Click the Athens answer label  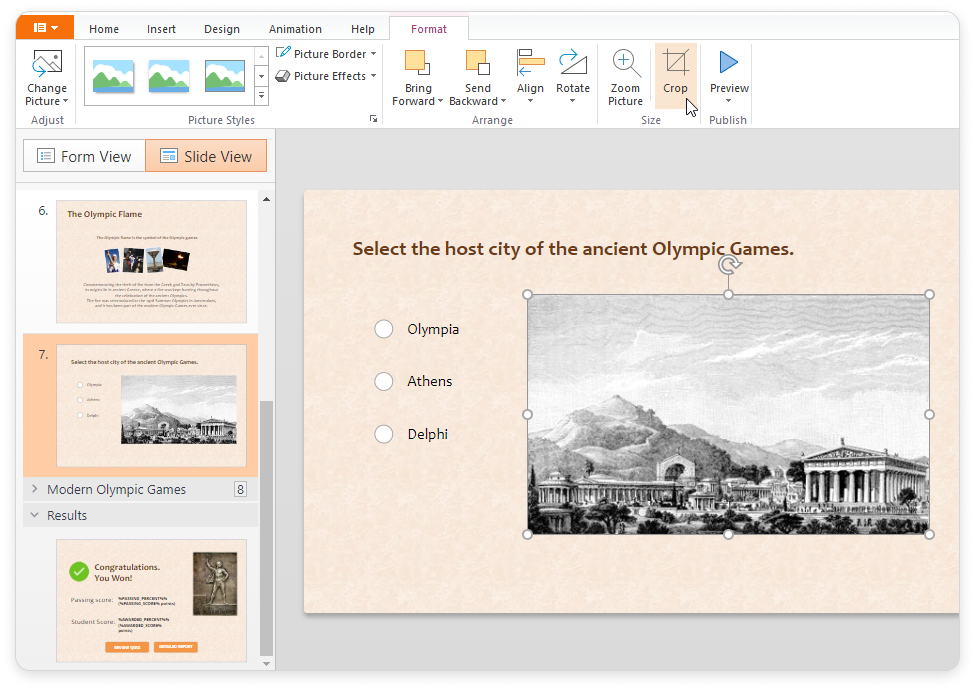pos(430,381)
